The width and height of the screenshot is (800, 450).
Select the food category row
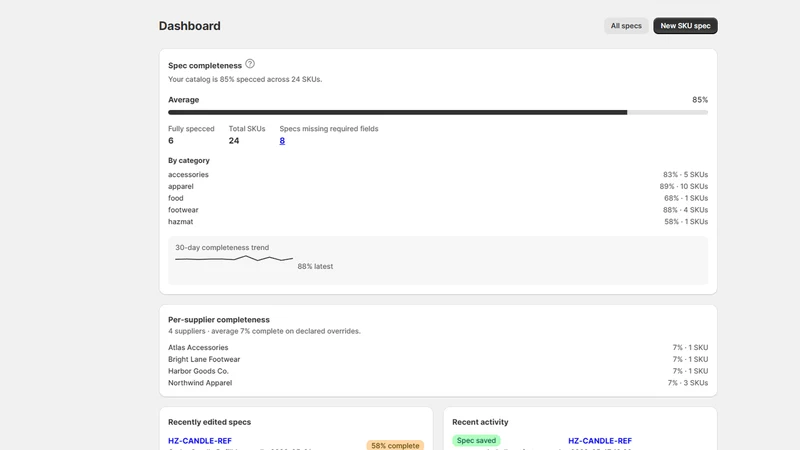click(x=438, y=198)
